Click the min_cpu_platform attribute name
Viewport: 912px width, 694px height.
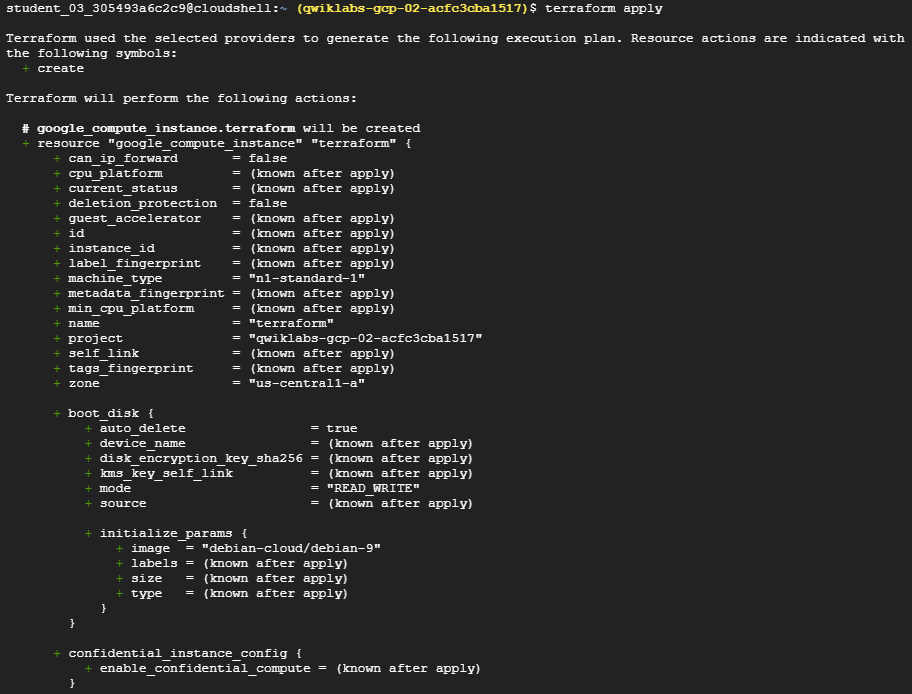pyautogui.click(x=131, y=308)
